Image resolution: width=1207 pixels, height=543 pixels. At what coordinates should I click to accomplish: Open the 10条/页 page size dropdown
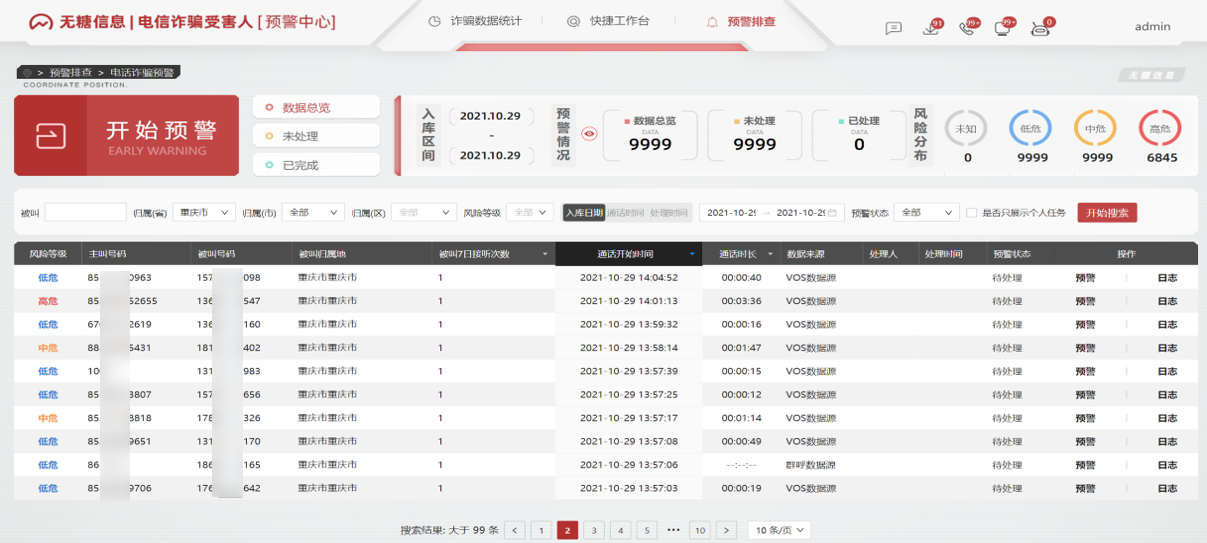[x=779, y=530]
